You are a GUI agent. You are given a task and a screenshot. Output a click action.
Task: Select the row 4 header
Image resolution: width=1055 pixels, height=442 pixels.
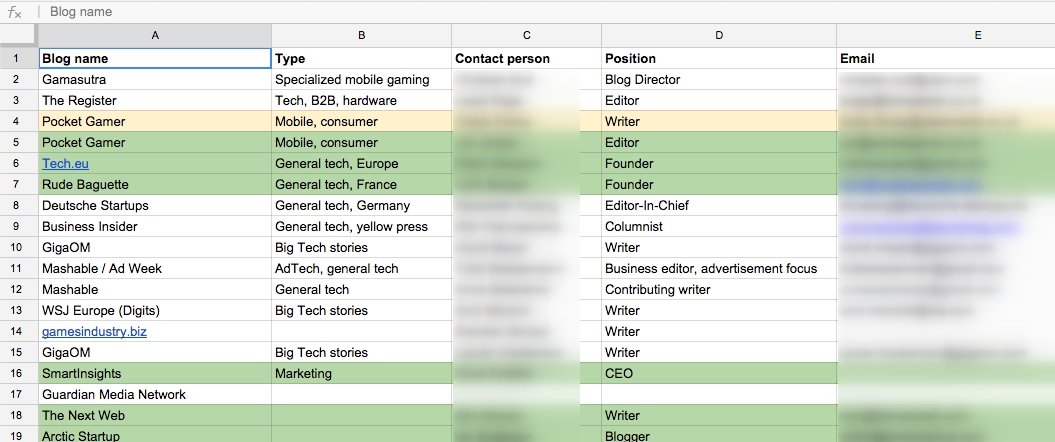pos(19,122)
